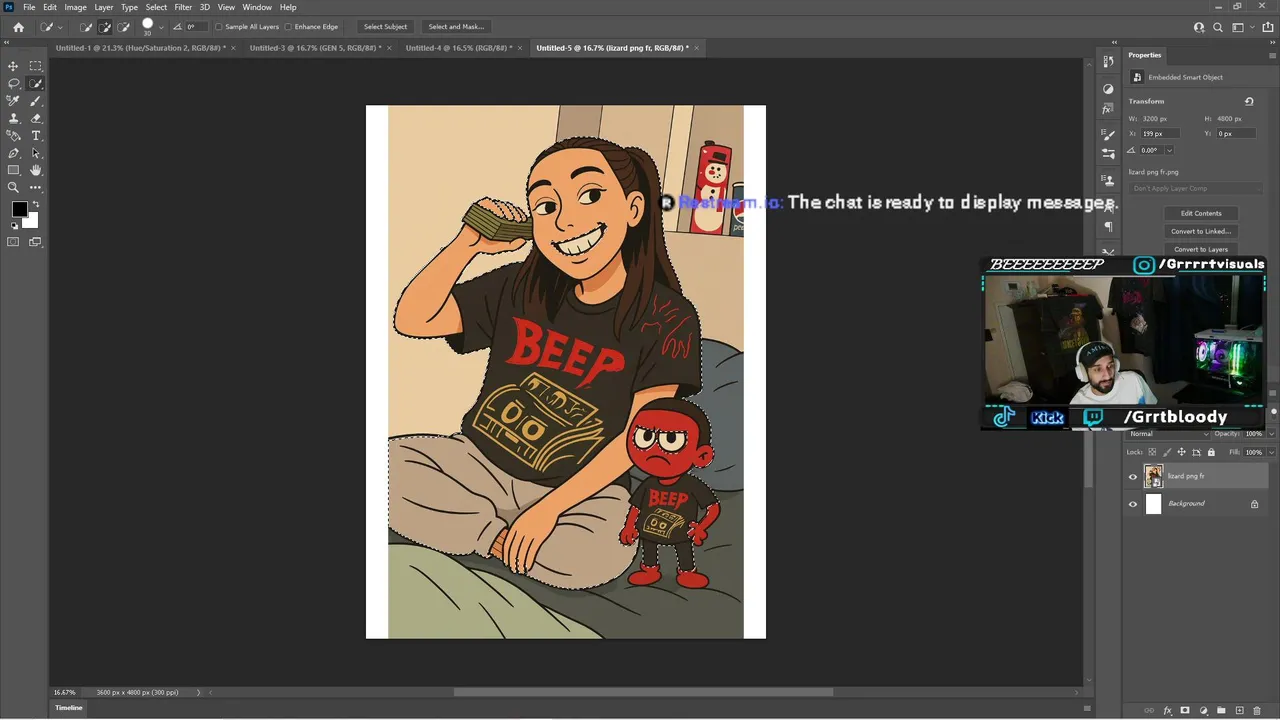Image resolution: width=1280 pixels, height=720 pixels.
Task: Open the History panel icon
Action: 1108,62
